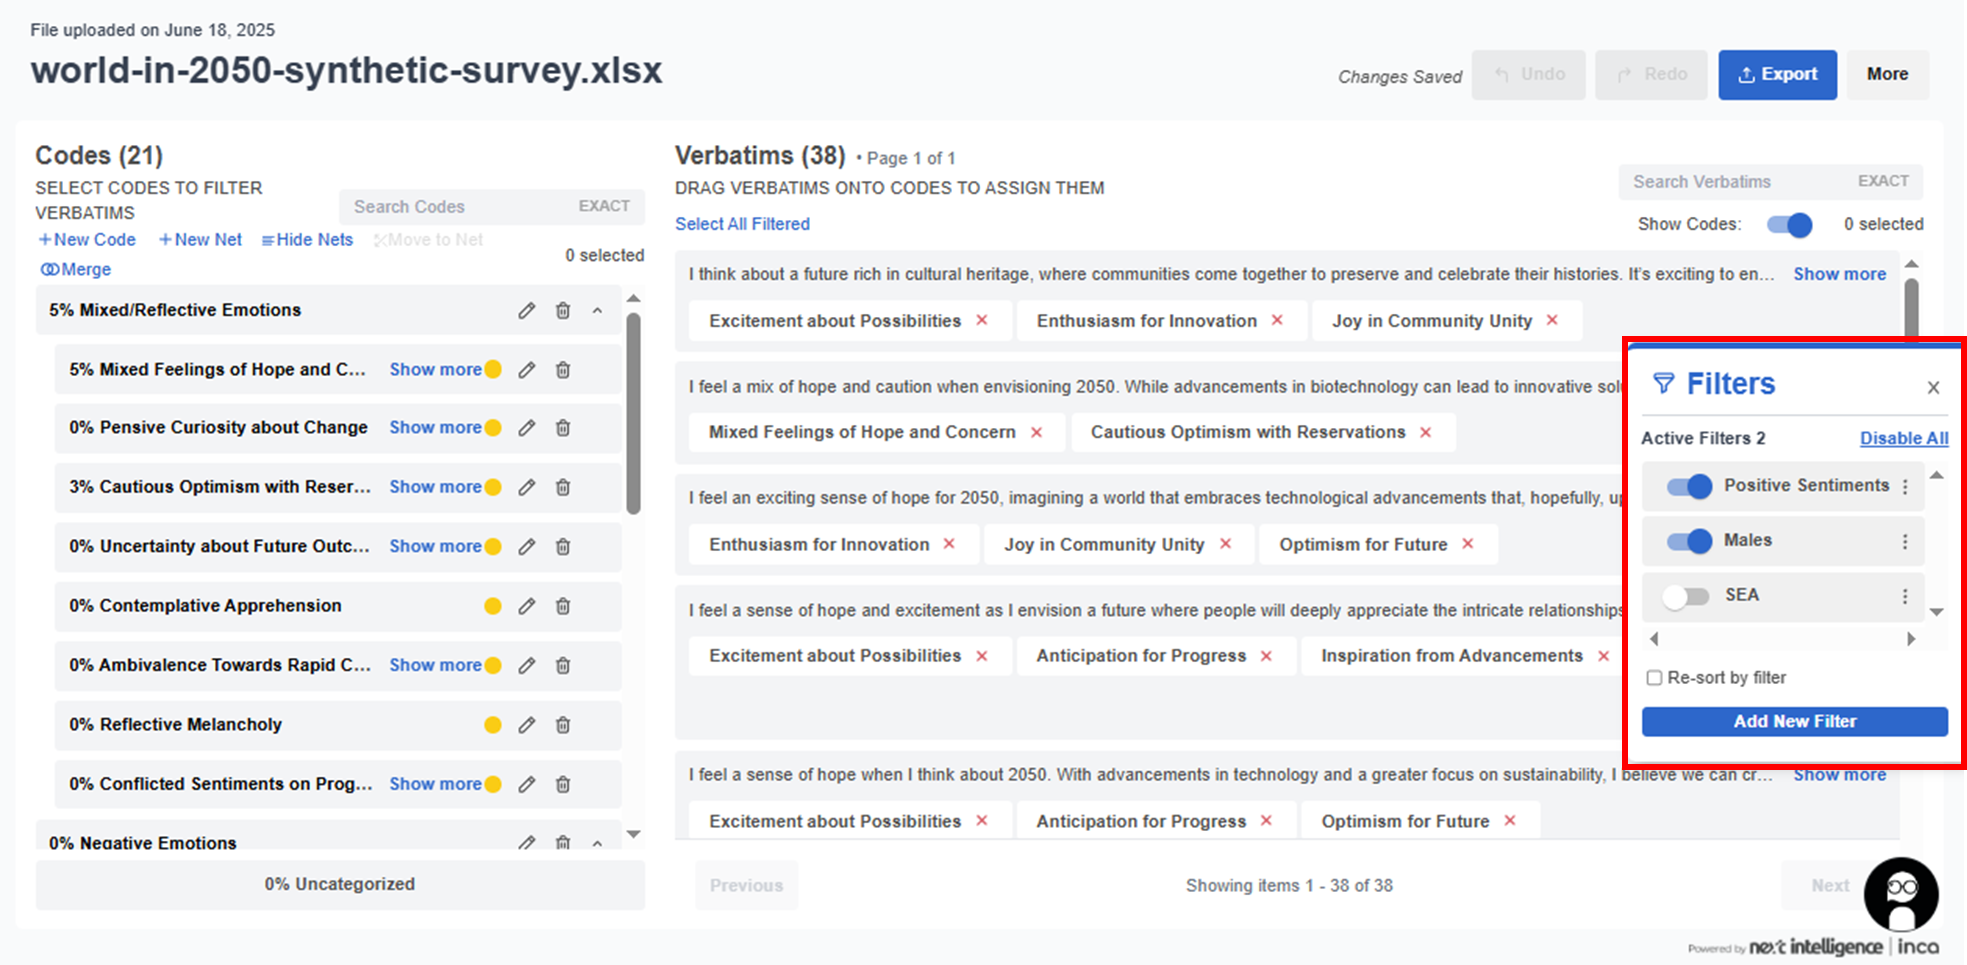Open the chat assistant avatar icon
Viewport: 1967px width, 965px height.
[1900, 894]
